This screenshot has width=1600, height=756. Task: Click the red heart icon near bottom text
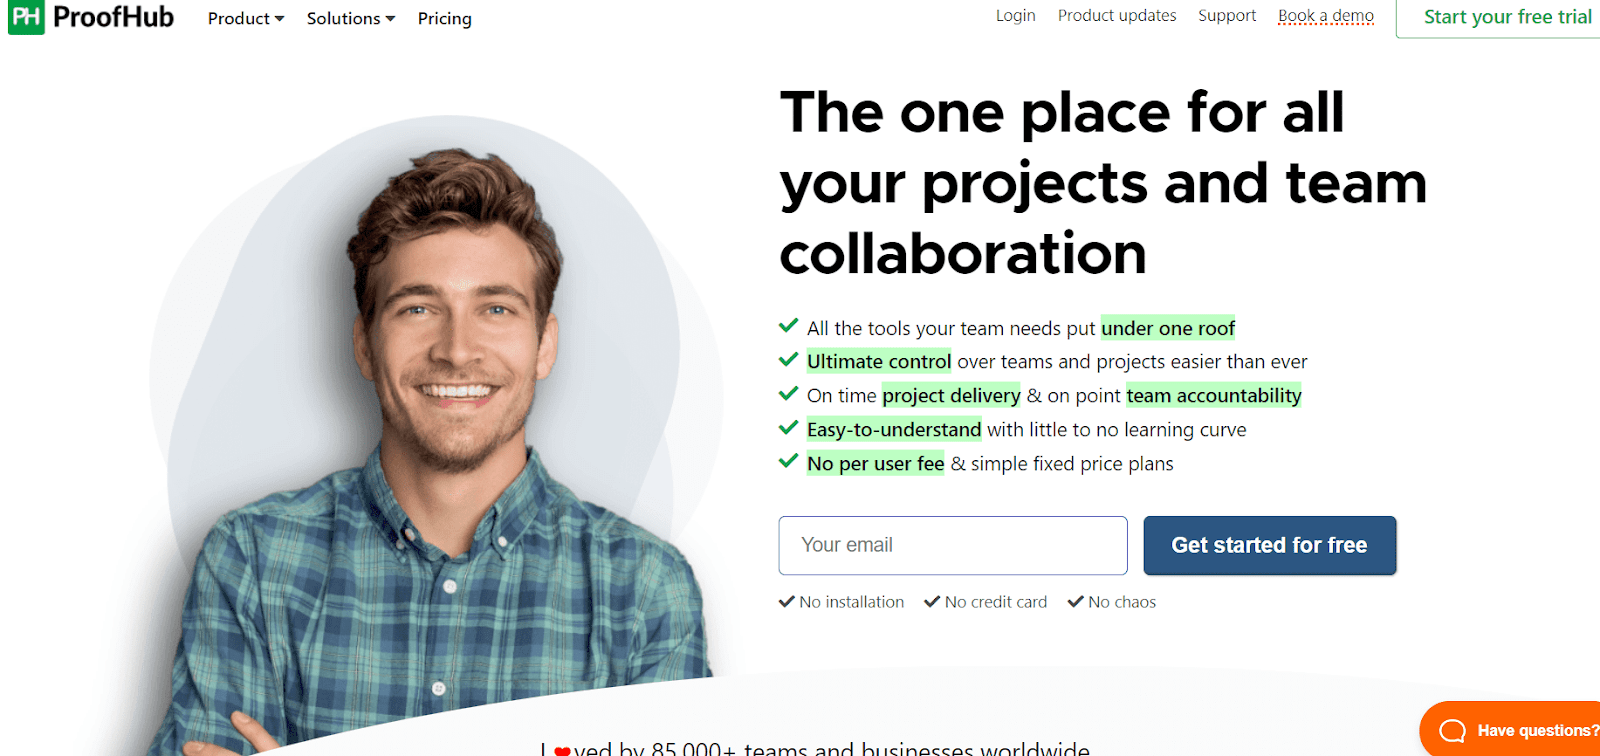[562, 750]
